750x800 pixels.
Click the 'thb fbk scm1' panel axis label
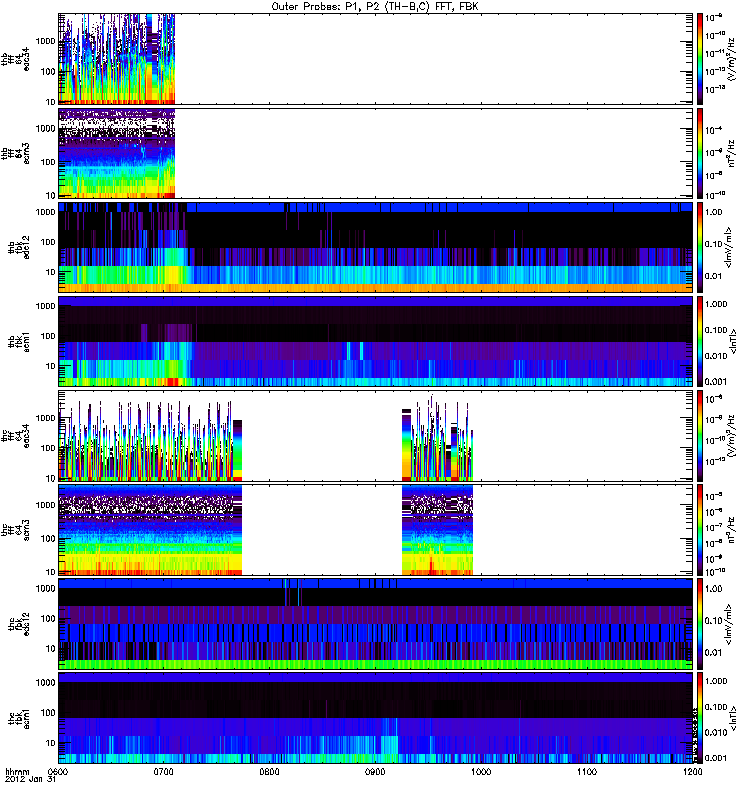[x=18, y=342]
